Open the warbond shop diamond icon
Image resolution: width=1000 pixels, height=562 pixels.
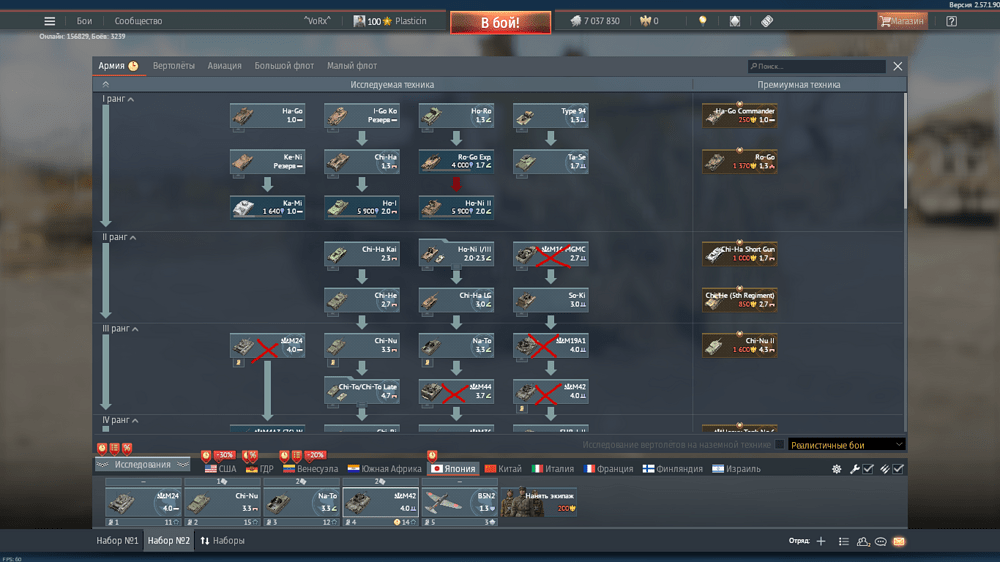[x=735, y=21]
